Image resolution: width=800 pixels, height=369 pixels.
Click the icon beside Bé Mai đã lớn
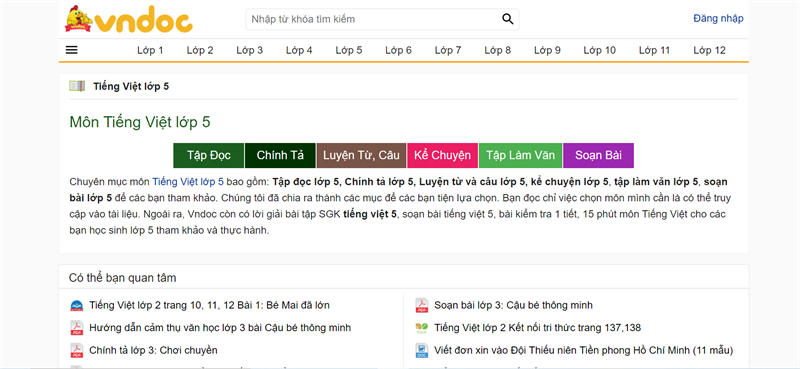77,306
